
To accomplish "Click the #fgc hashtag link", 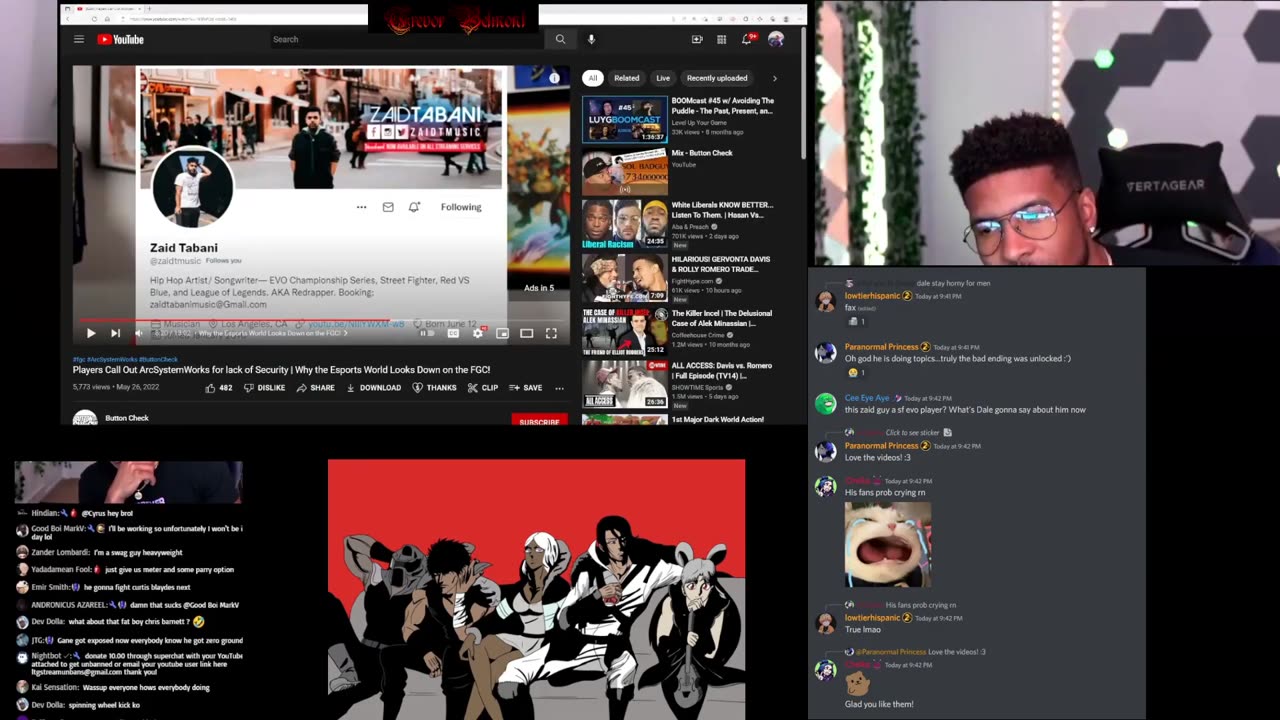I will pyautogui.click(x=78, y=359).
